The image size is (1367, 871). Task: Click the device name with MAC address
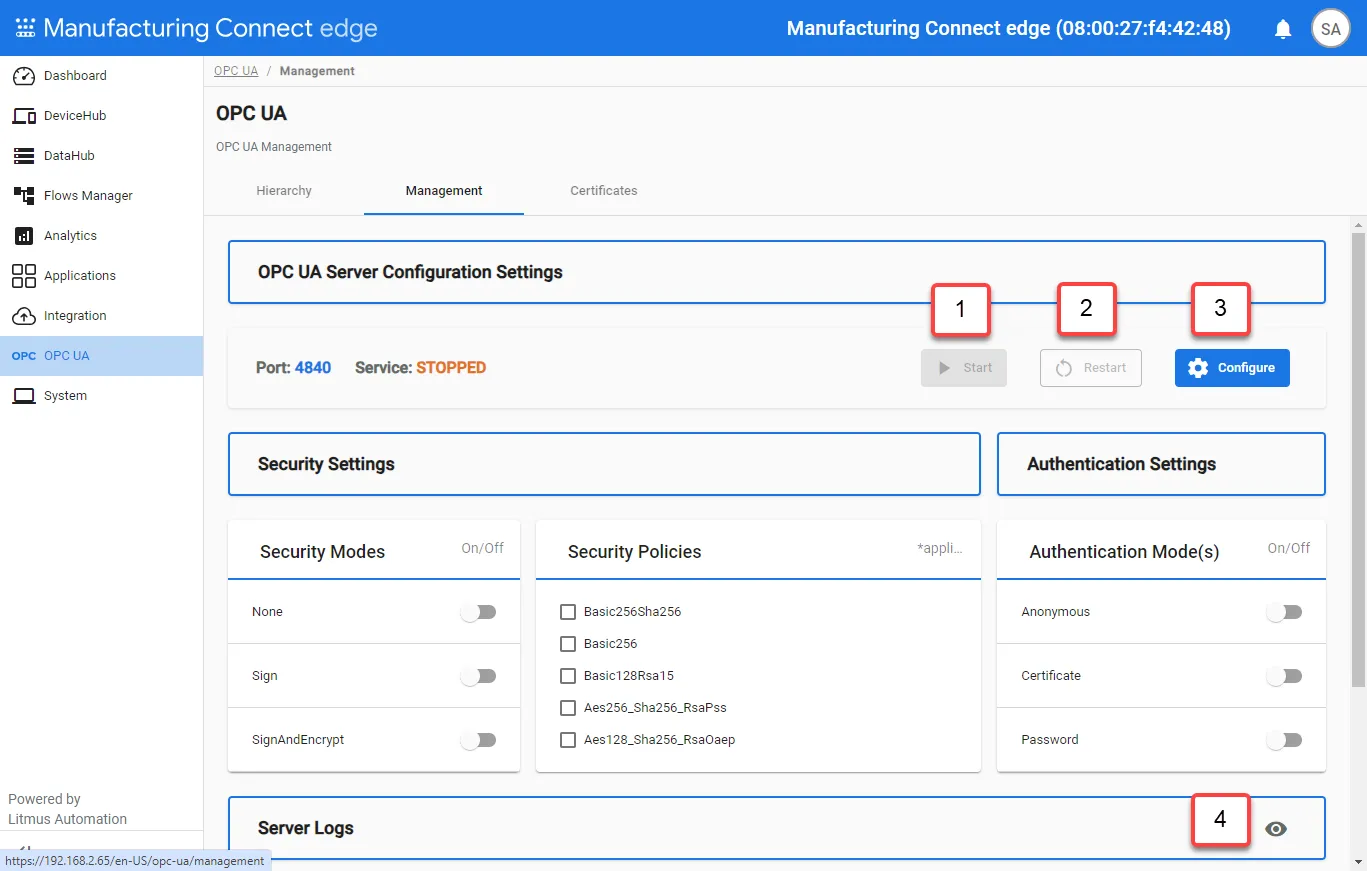tap(1009, 28)
